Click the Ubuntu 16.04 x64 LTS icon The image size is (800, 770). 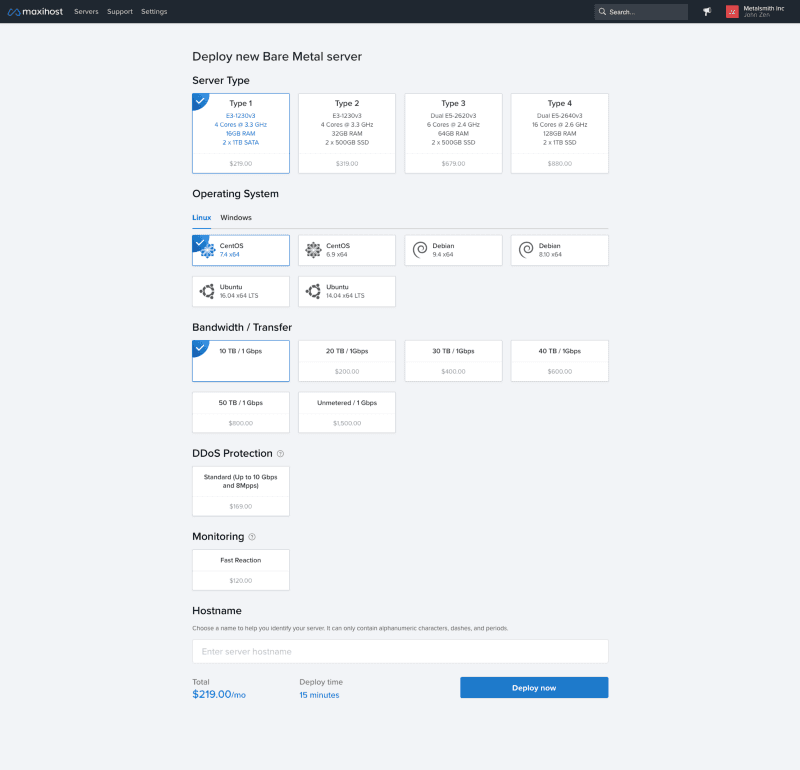click(x=208, y=291)
